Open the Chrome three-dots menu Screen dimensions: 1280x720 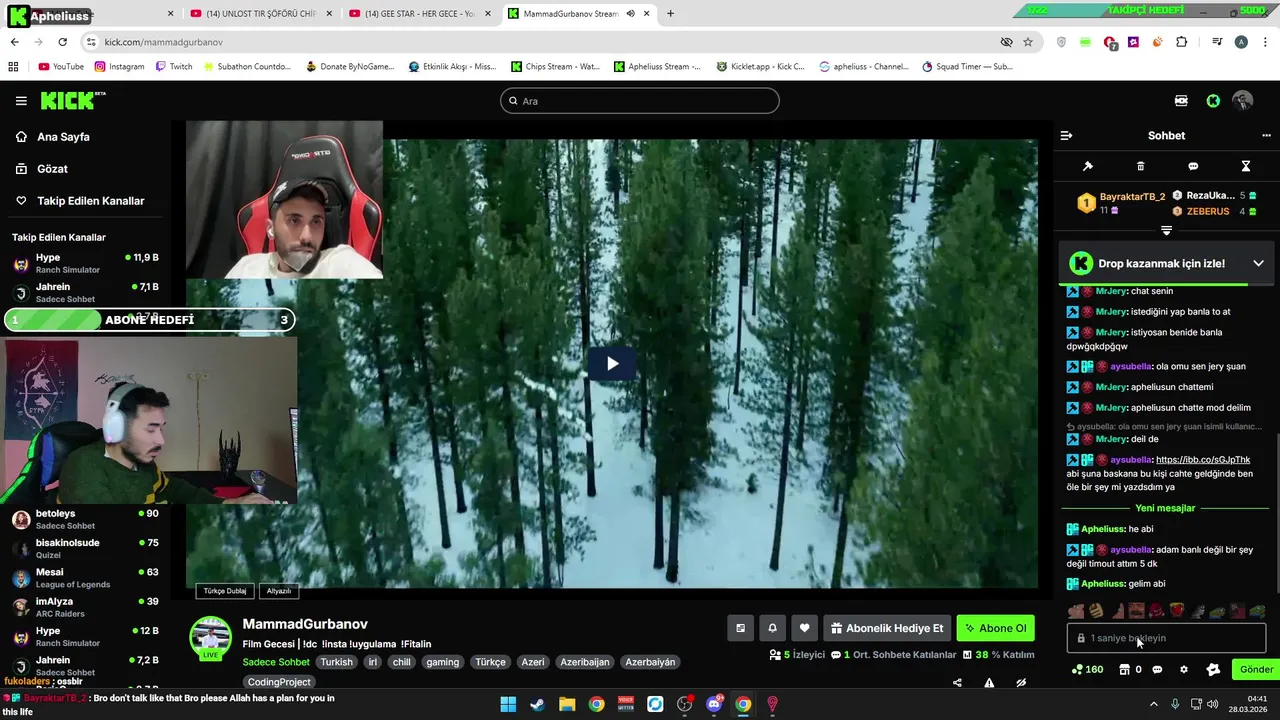(1266, 42)
